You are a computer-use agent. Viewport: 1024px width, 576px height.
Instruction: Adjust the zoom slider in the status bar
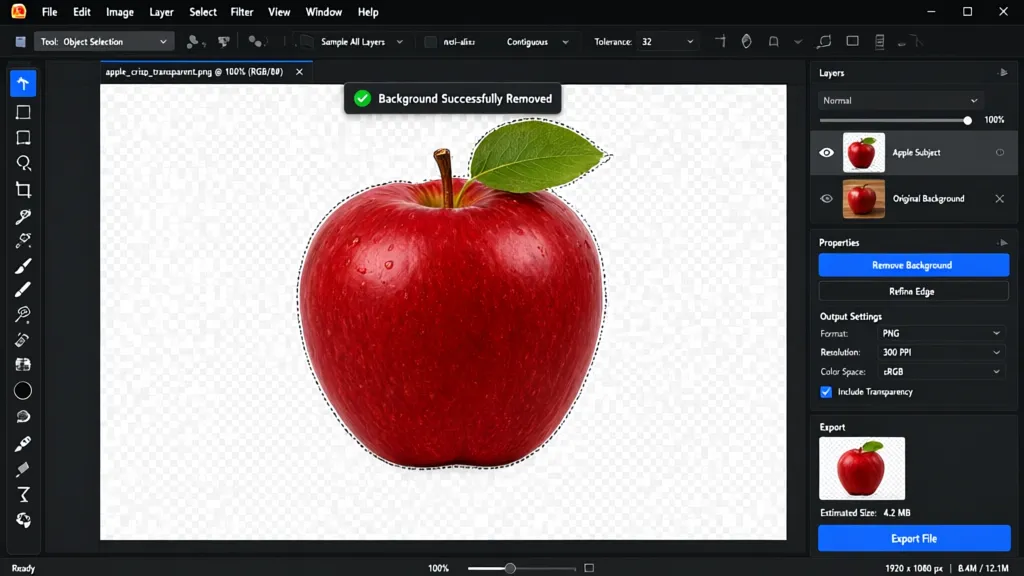(510, 568)
